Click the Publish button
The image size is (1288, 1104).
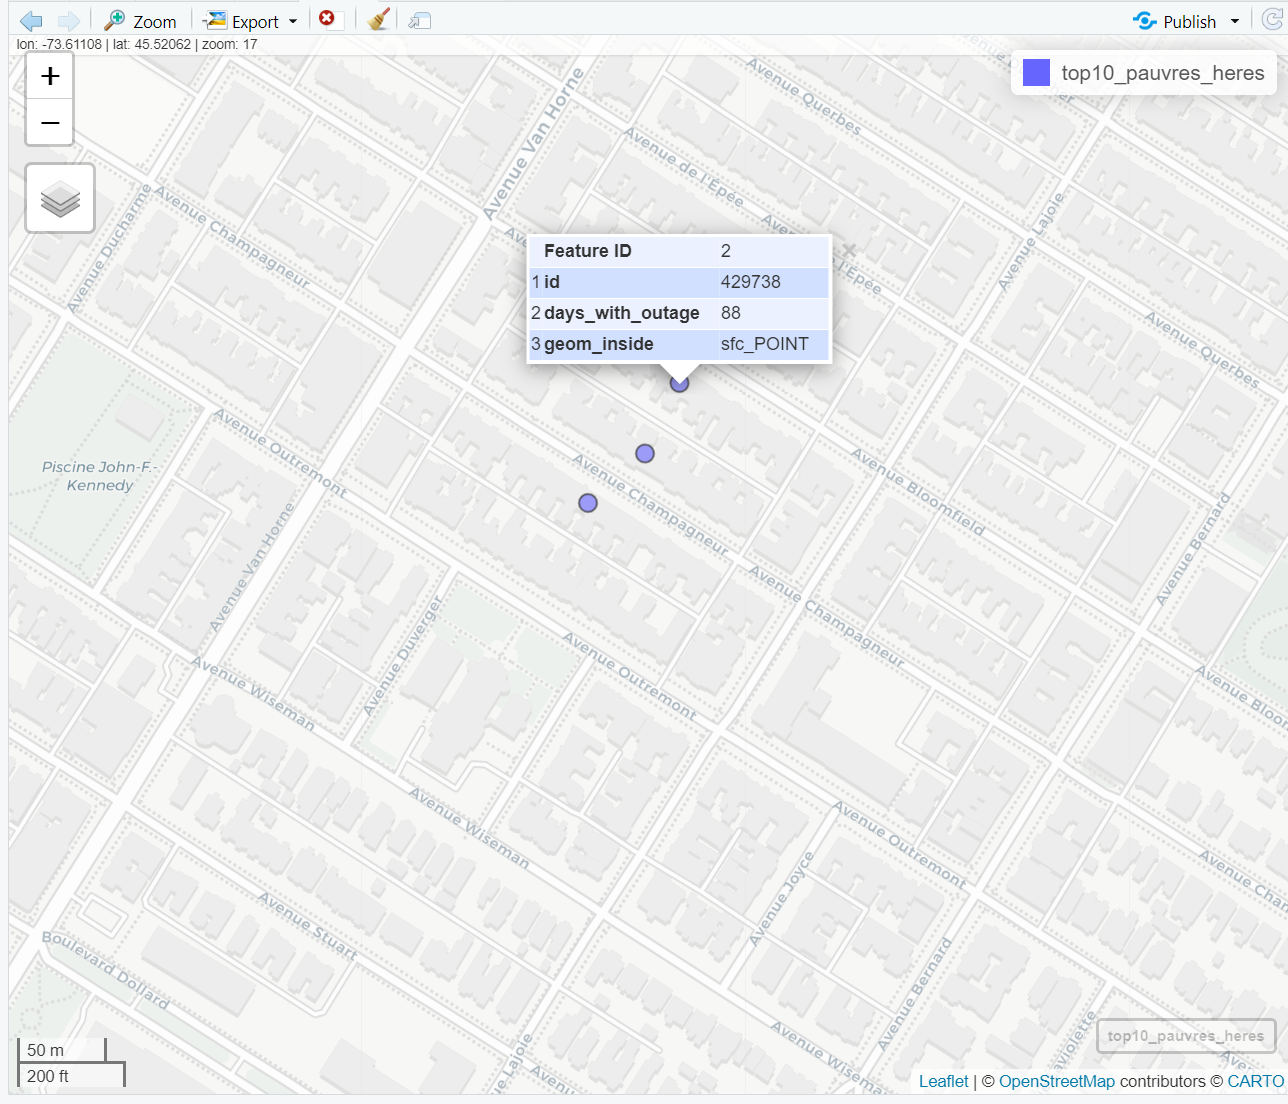point(1176,21)
